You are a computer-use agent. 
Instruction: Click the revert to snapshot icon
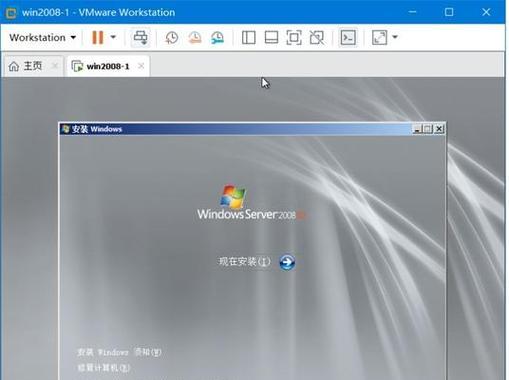195,38
